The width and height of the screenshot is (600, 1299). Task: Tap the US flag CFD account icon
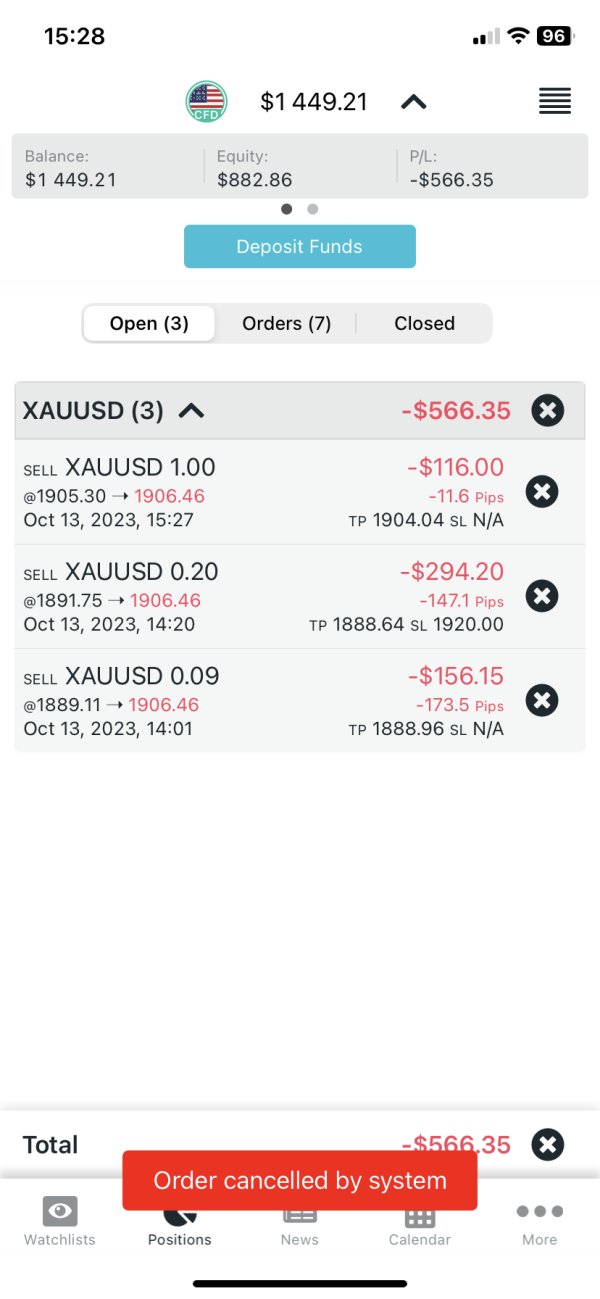tap(206, 101)
